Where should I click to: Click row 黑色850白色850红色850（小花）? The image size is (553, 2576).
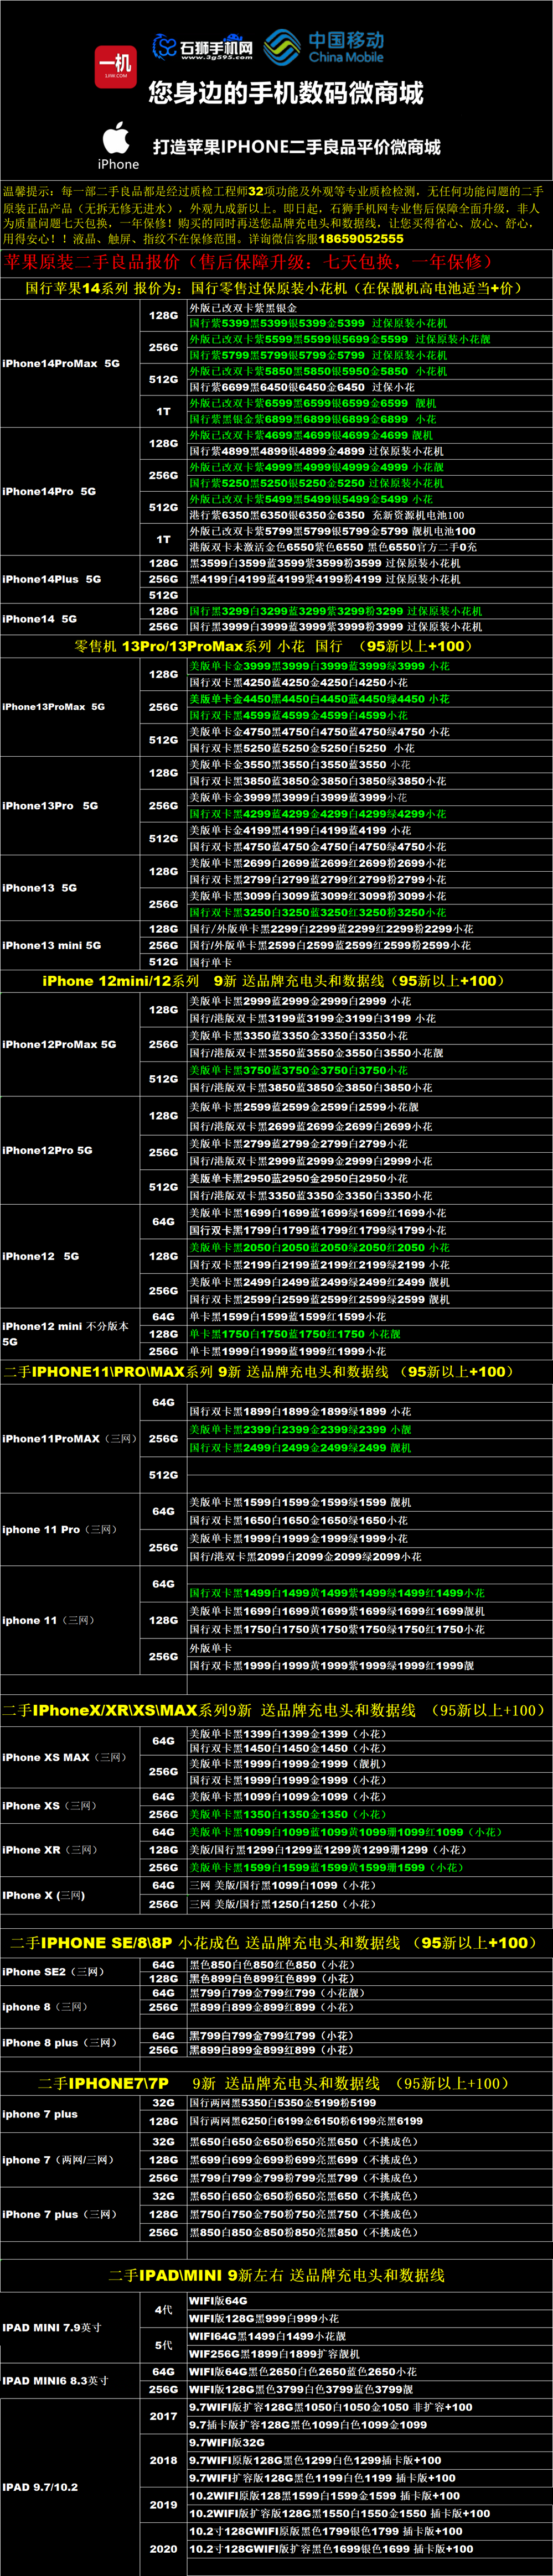(x=369, y=1964)
